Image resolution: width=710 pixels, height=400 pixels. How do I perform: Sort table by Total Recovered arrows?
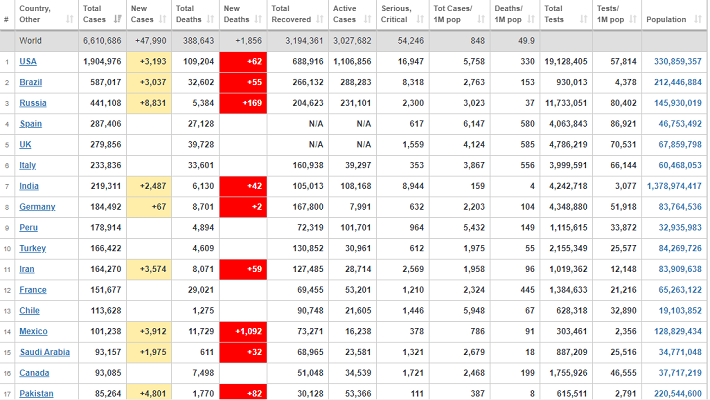pyautogui.click(x=320, y=19)
